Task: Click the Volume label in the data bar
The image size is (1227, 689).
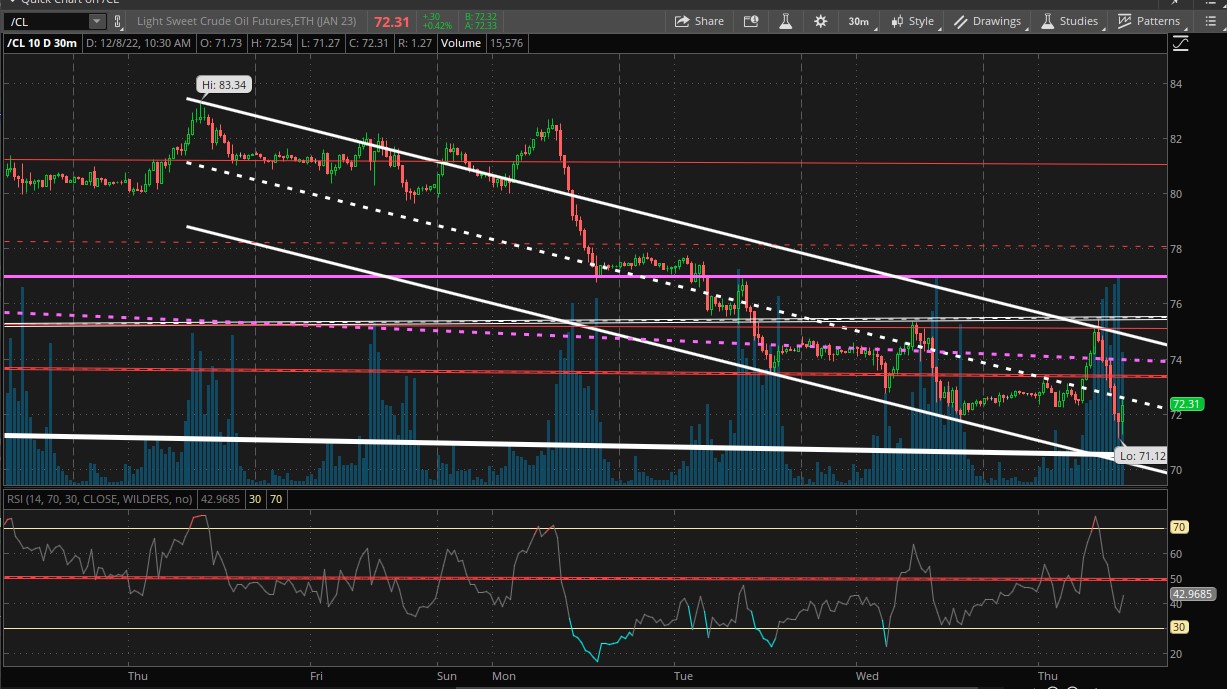Action: pyautogui.click(x=460, y=43)
